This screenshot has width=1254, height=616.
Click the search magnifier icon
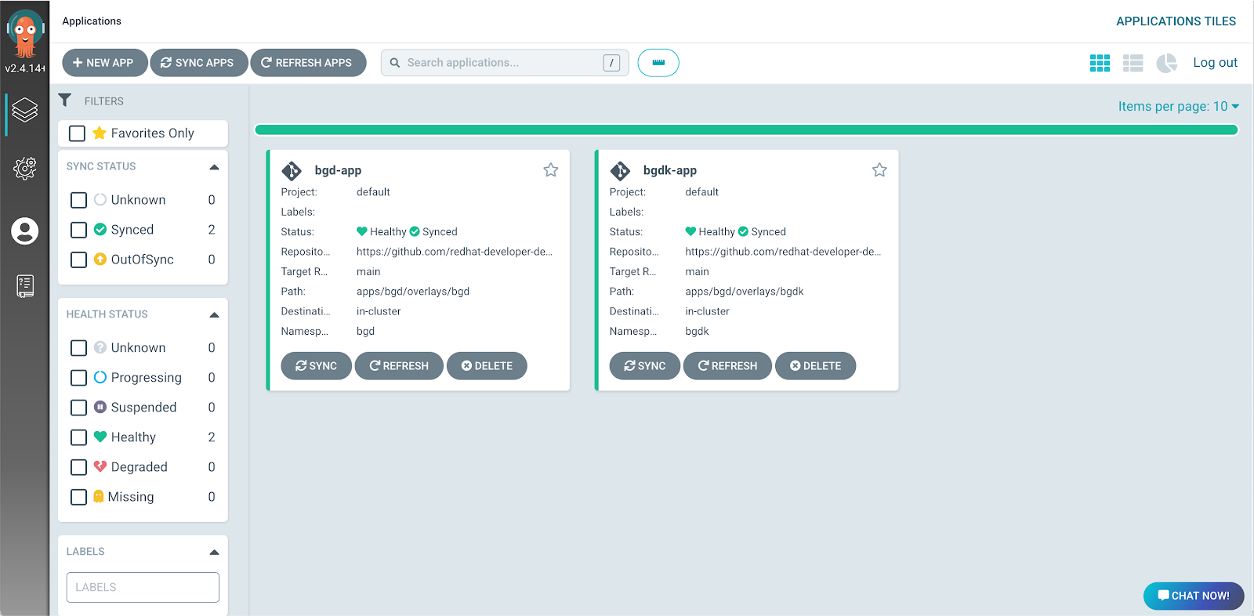point(394,63)
